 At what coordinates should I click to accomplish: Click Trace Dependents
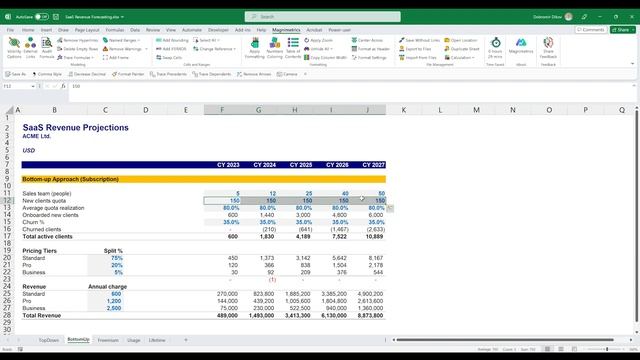coord(211,74)
